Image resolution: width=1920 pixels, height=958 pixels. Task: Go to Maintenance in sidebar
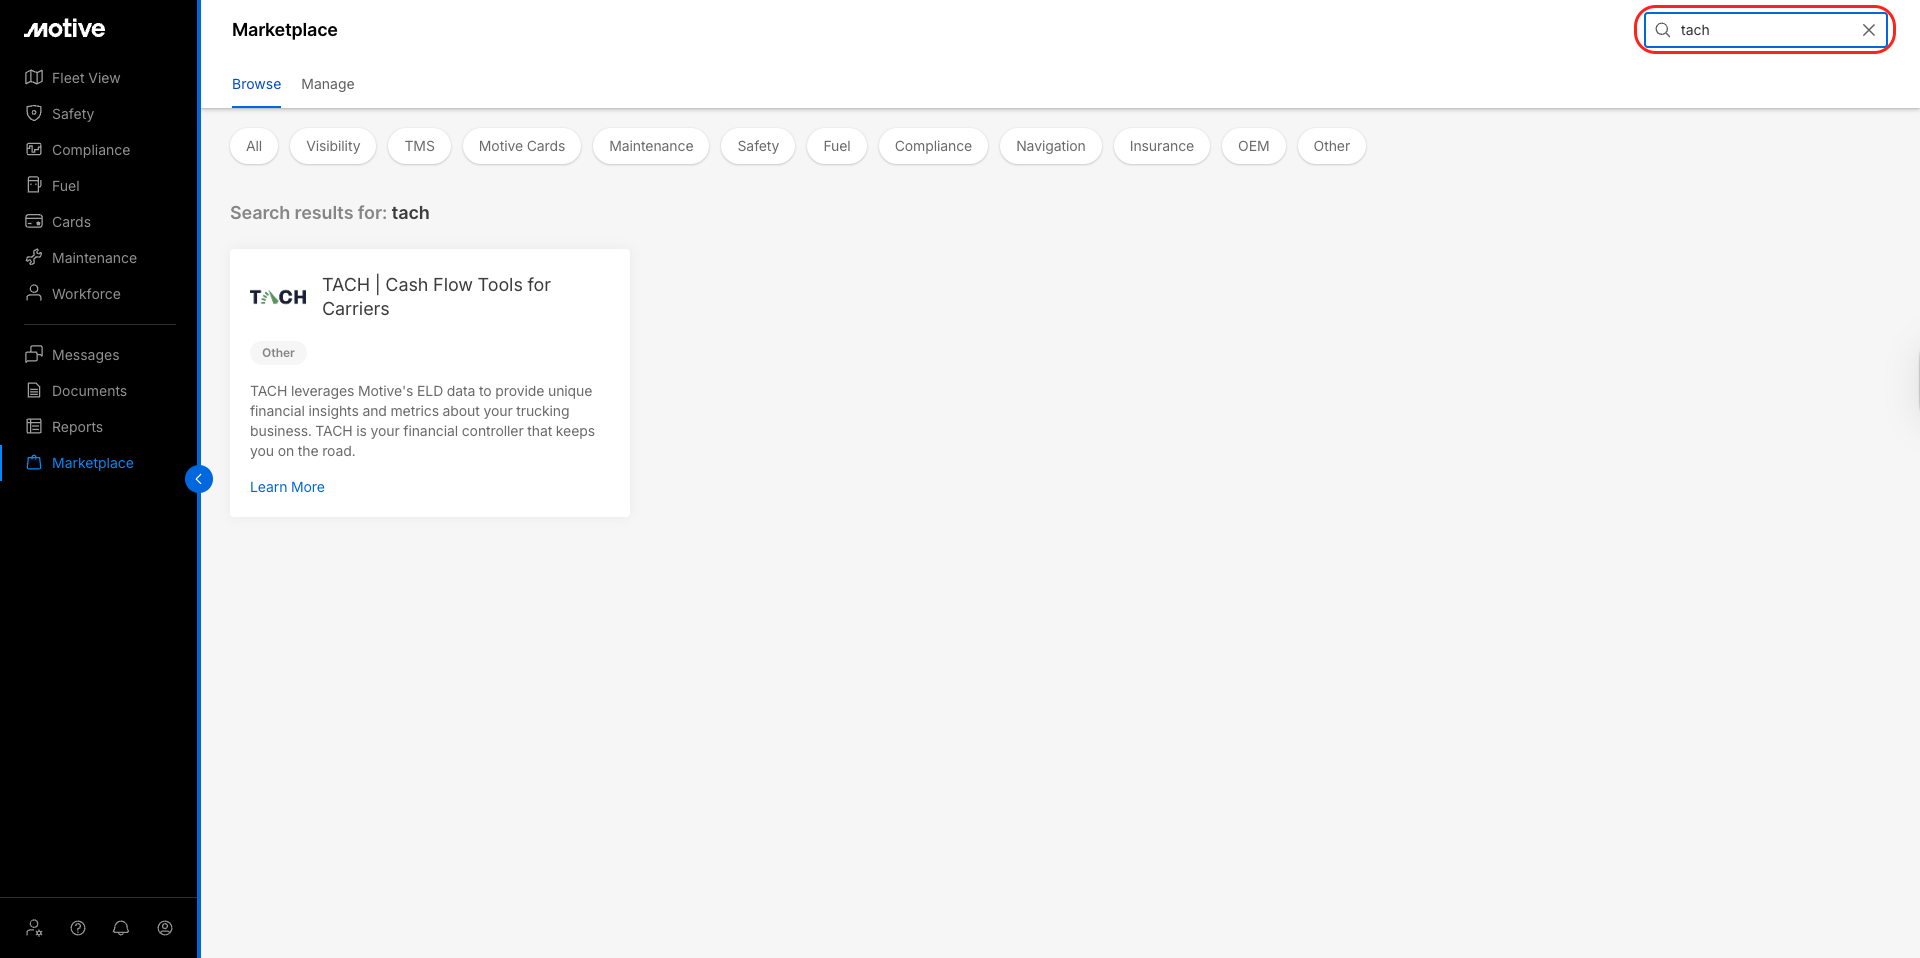pyautogui.click(x=94, y=258)
